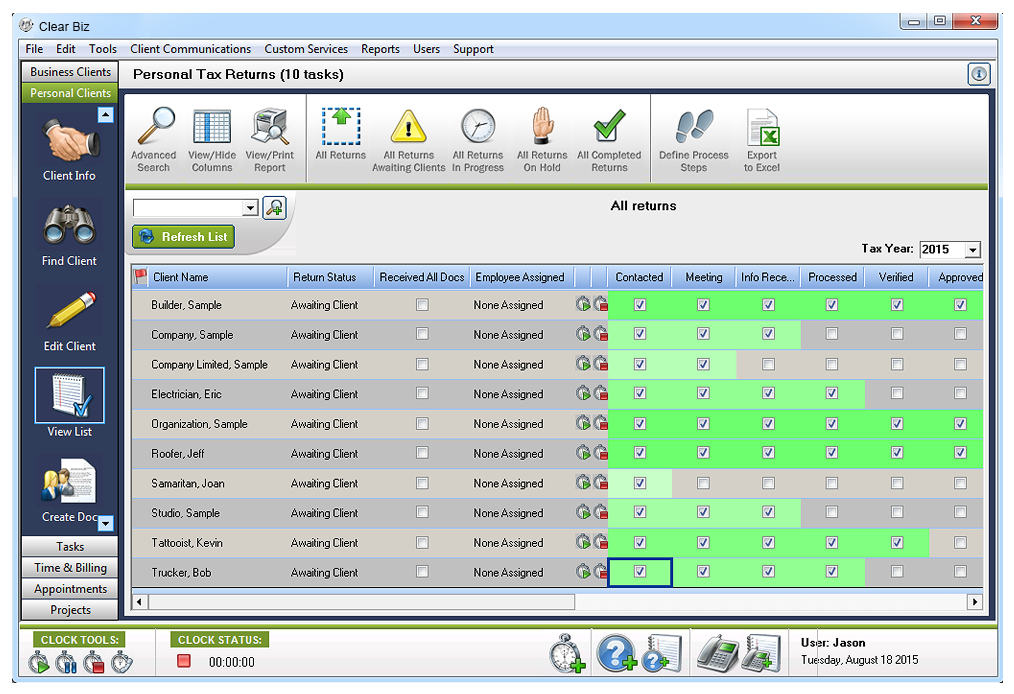Click the Refresh List button
Screen dimensions: 1014x694
(182, 236)
